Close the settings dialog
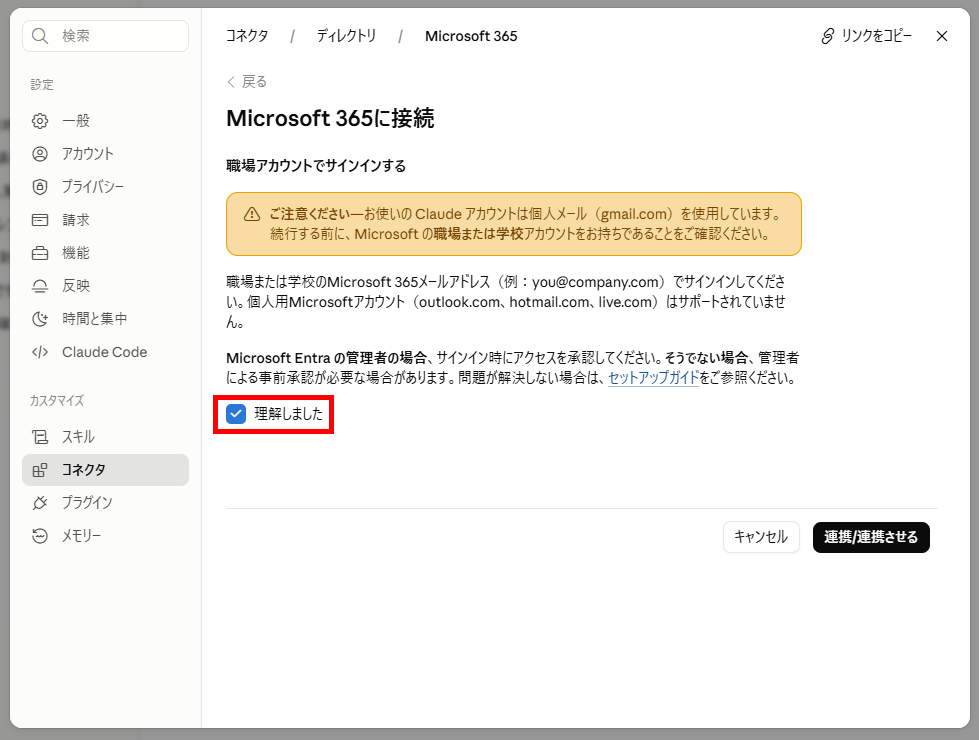Screen dimensions: 979x740 coord(942,36)
